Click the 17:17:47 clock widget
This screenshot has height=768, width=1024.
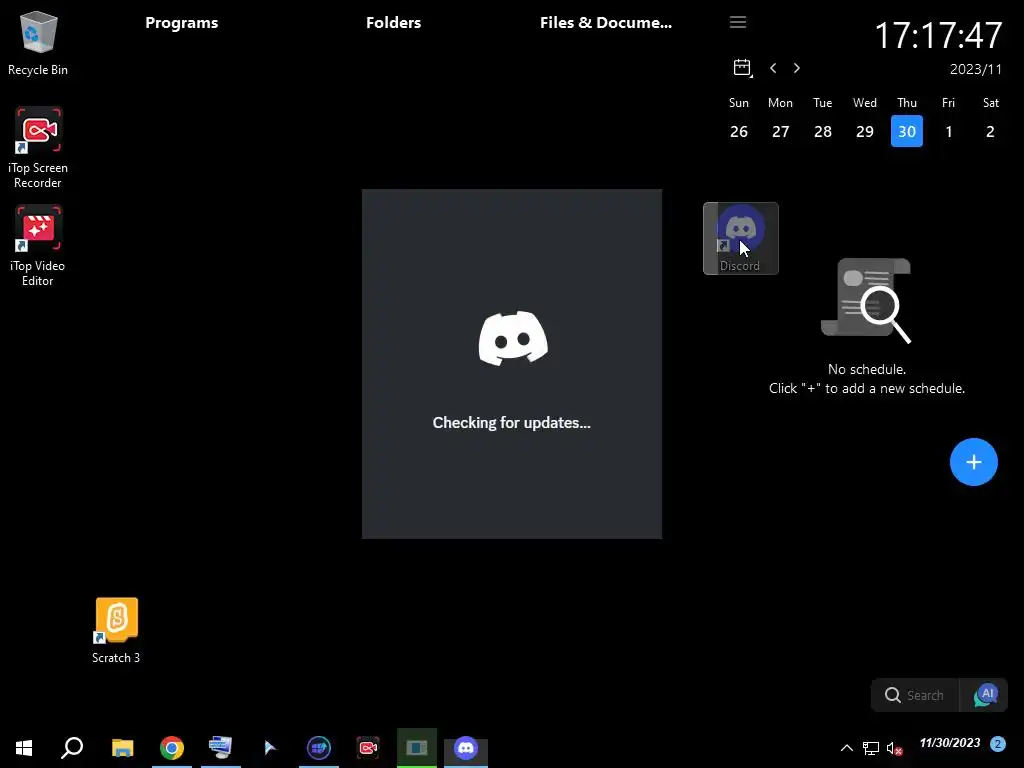938,35
